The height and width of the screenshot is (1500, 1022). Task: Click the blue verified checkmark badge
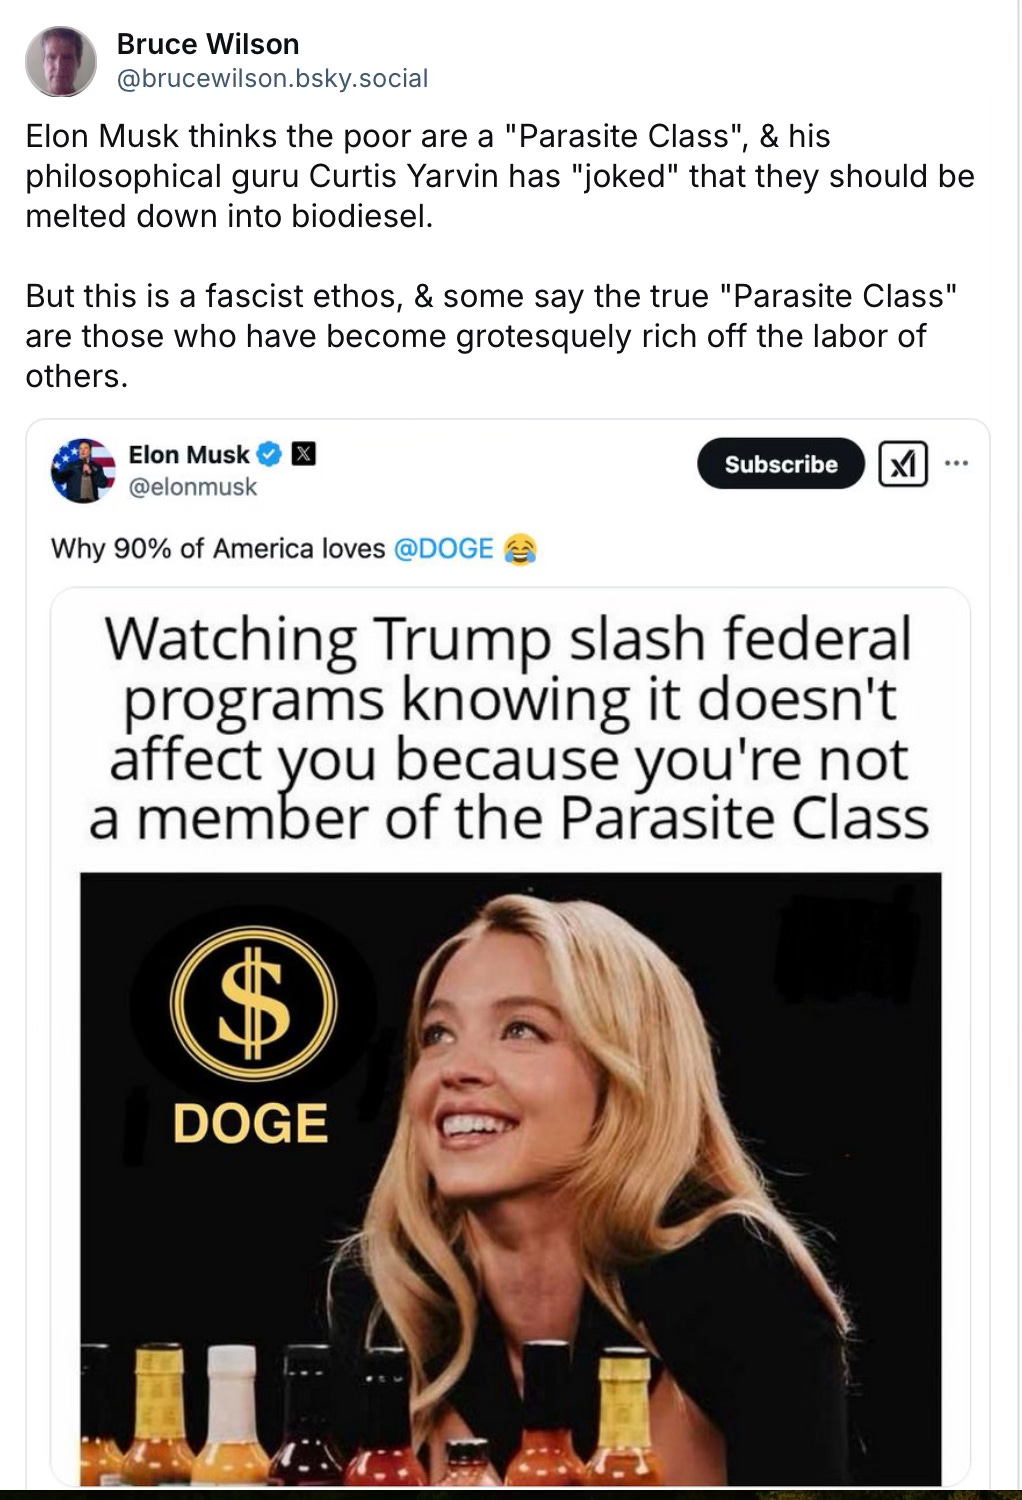tap(270, 455)
